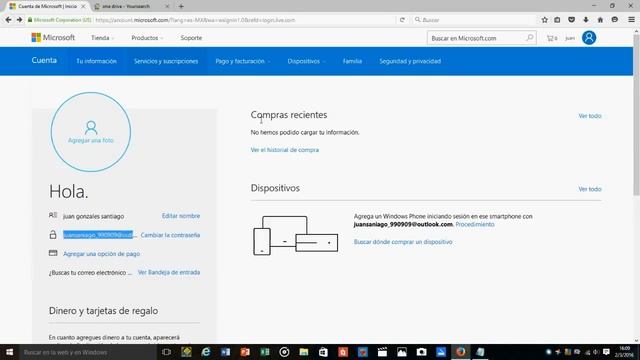Open the Photos app on taskbar
640x360 pixels.
[x=402, y=352]
